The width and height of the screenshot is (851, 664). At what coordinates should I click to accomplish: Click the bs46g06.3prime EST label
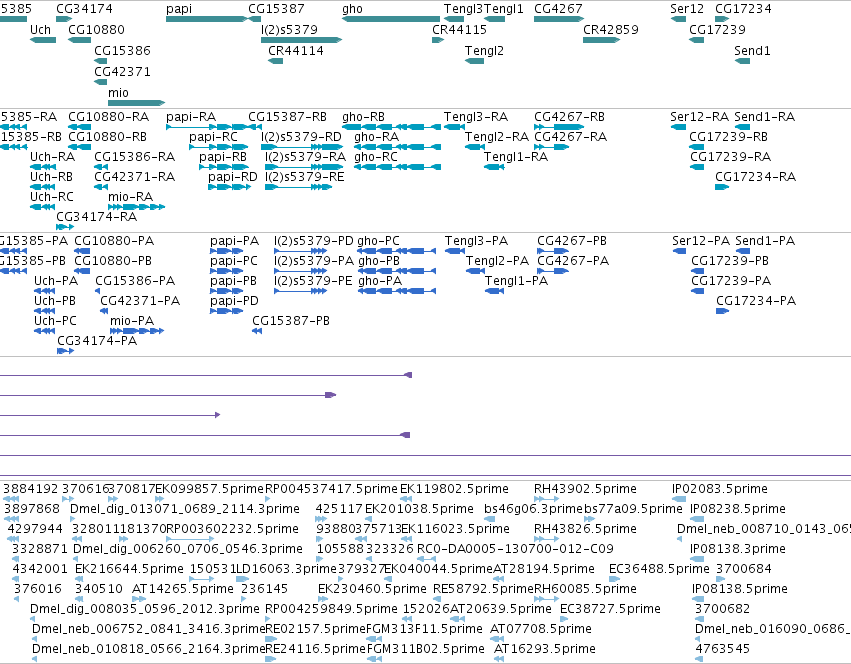pos(534,509)
